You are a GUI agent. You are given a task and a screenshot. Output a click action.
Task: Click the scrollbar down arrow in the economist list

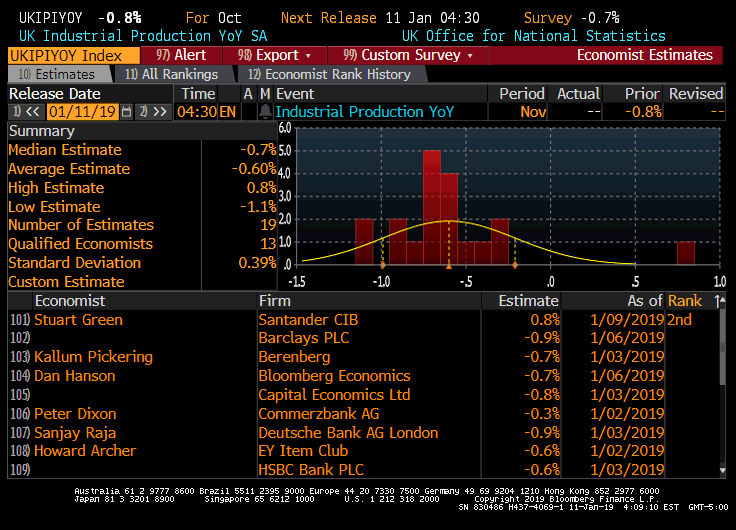pyautogui.click(x=722, y=470)
